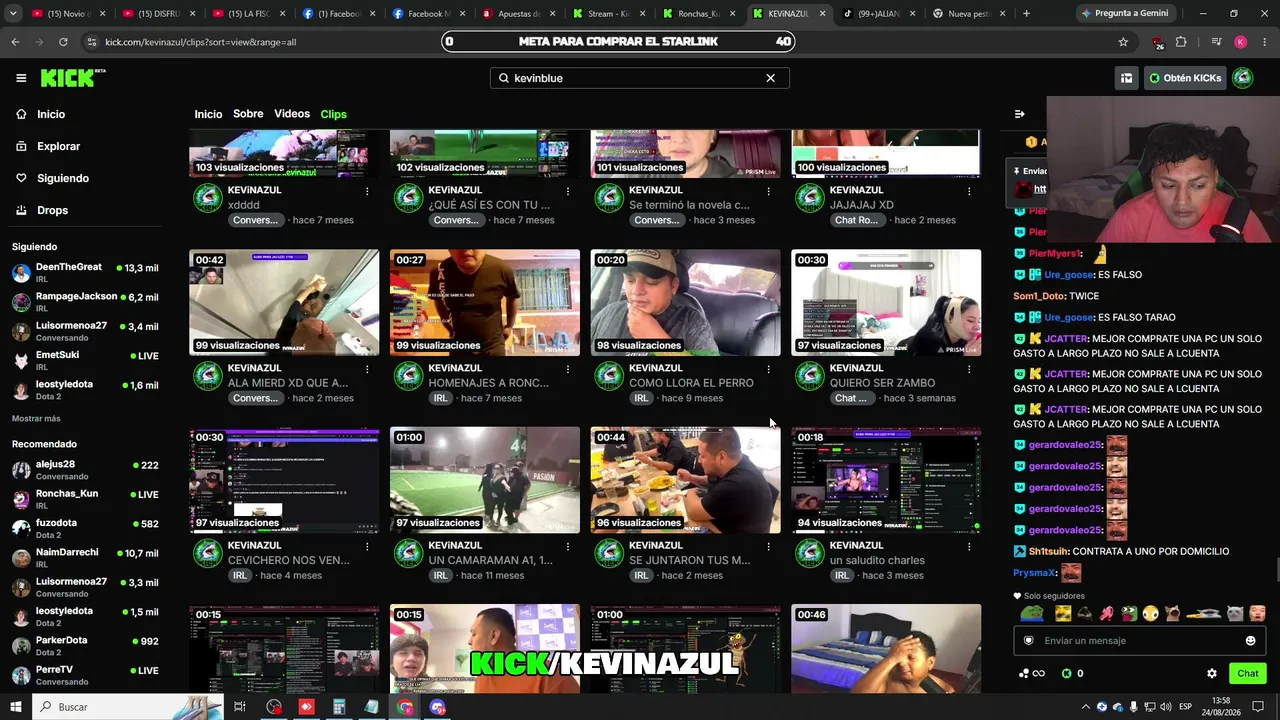This screenshot has width=1280, height=720.
Task: Pick the yellow round-face quick emote
Action: tap(1151, 613)
